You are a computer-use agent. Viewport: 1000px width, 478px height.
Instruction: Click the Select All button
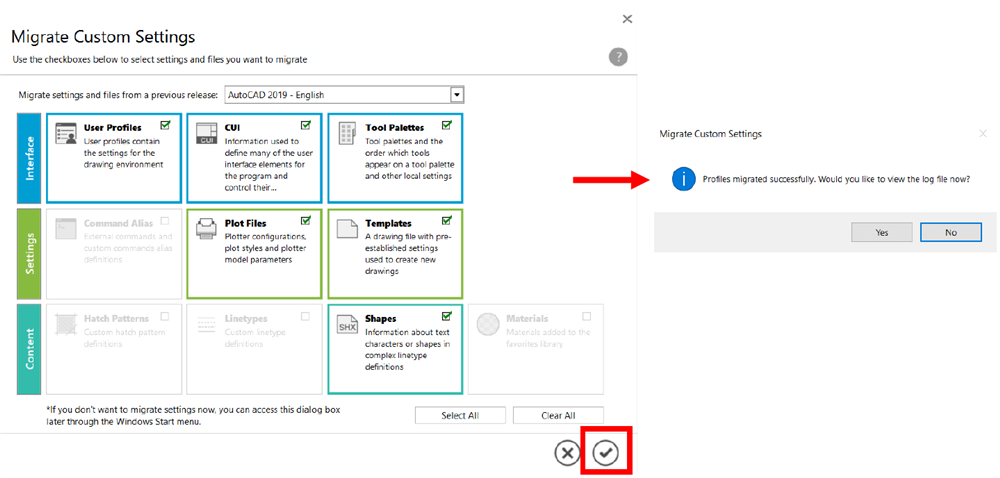[x=460, y=416]
